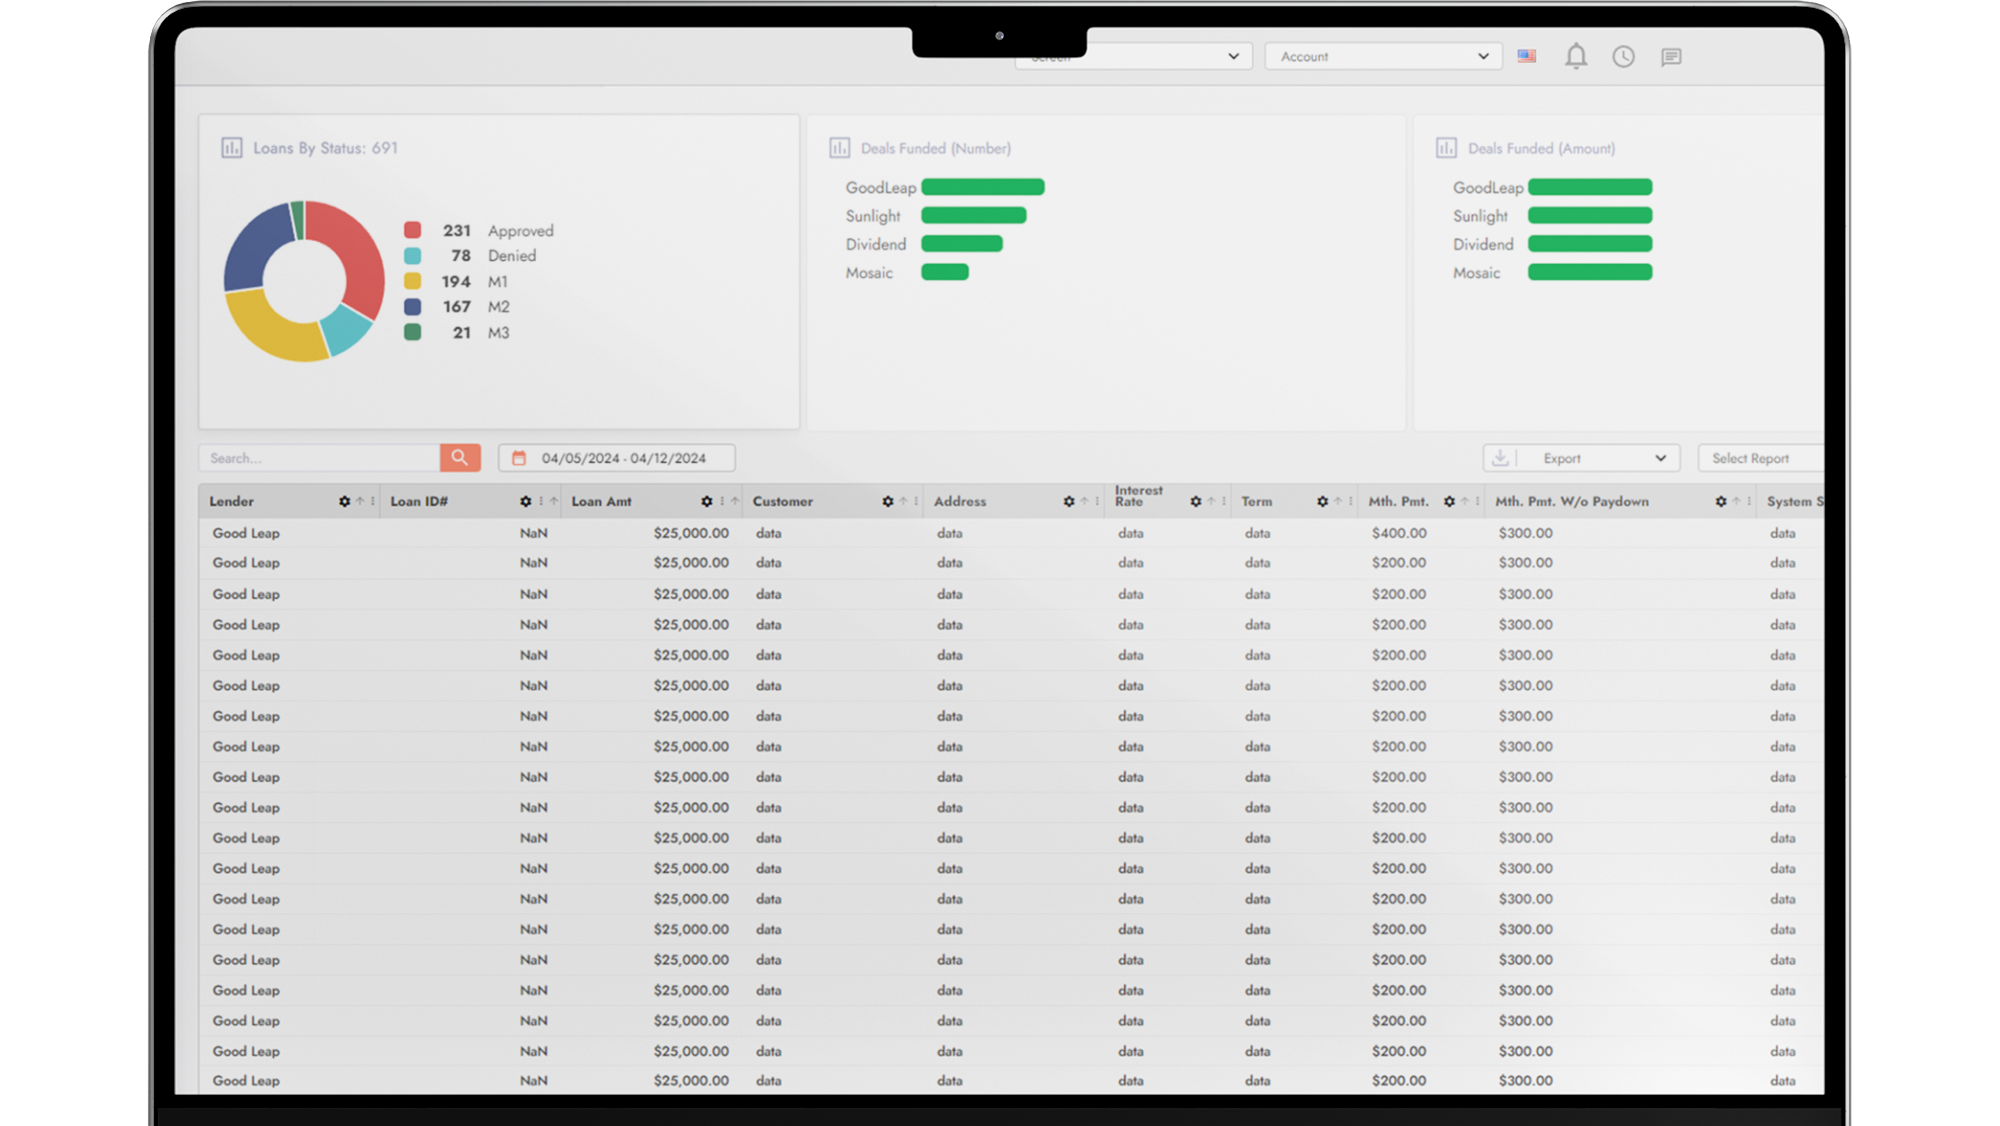
Task: Click Loans By Status chart icon
Action: (x=232, y=148)
